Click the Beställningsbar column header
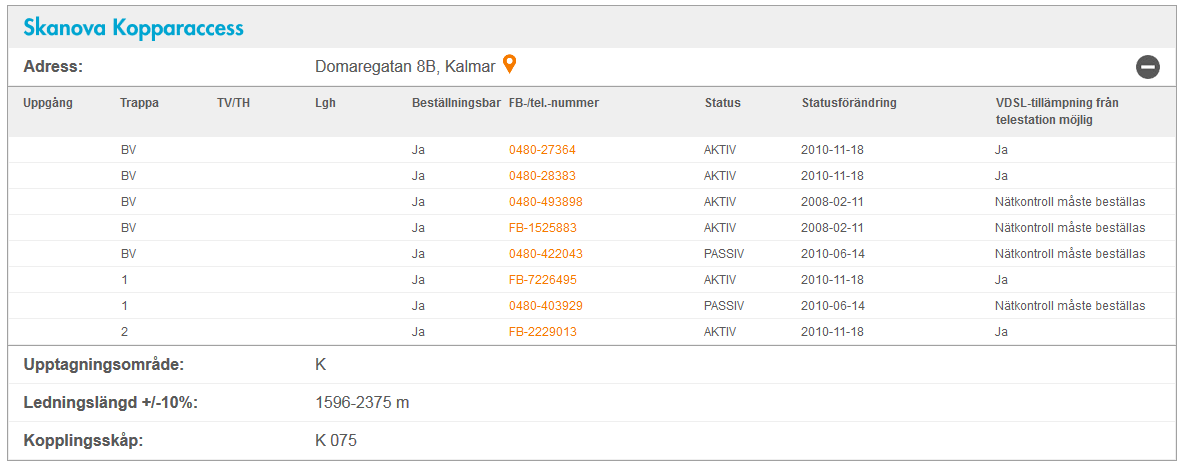Screen dimensions: 1183x468 (456, 103)
